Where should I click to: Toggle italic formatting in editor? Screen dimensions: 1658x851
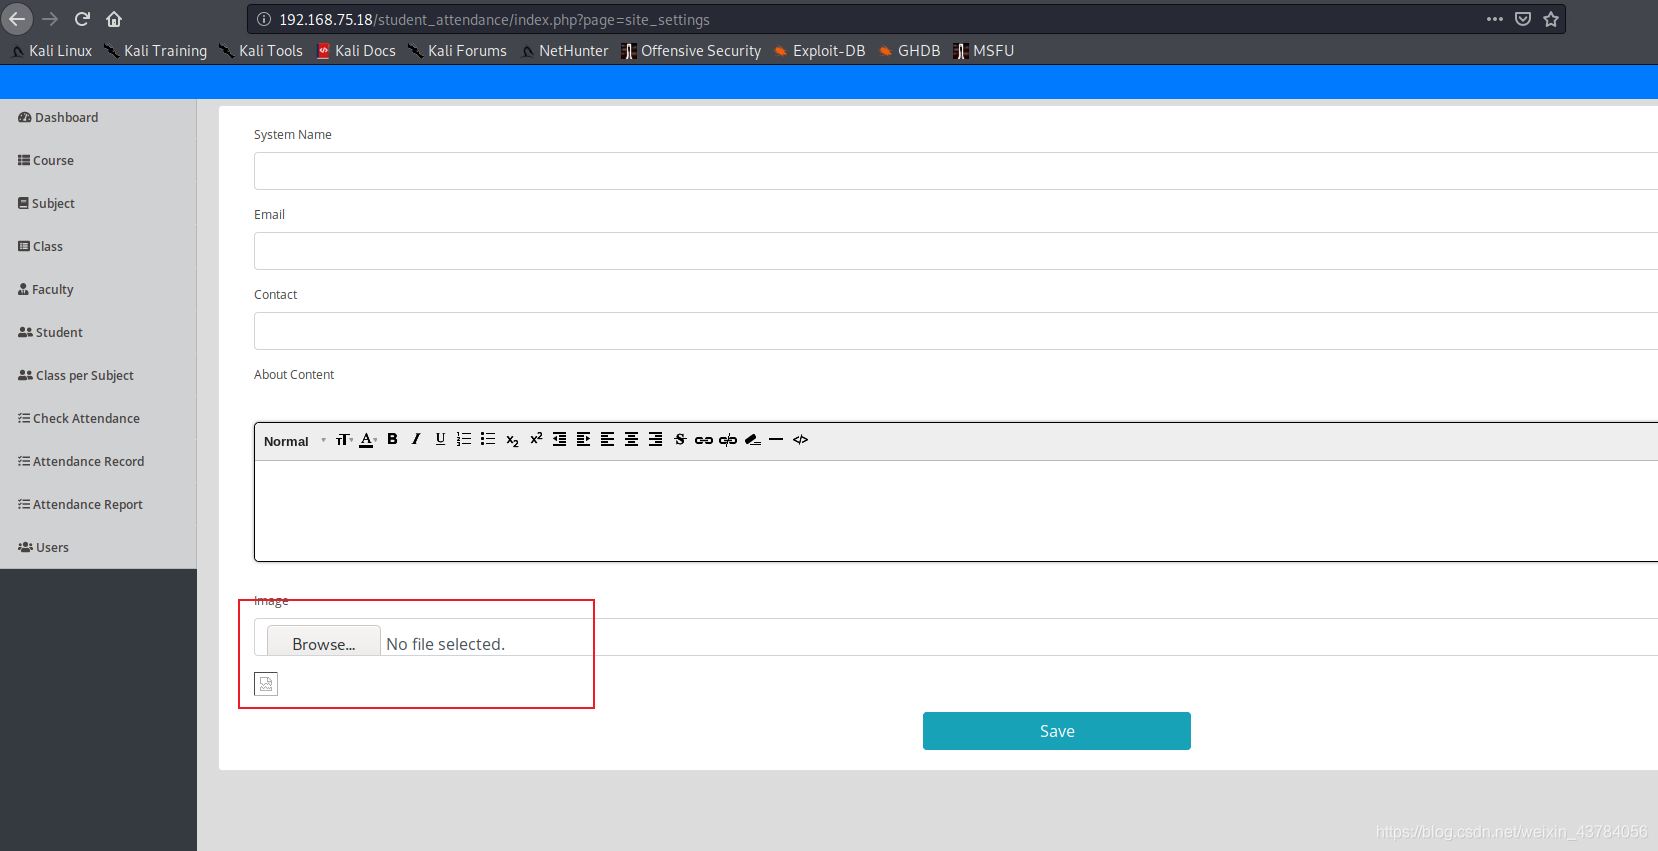coord(416,439)
